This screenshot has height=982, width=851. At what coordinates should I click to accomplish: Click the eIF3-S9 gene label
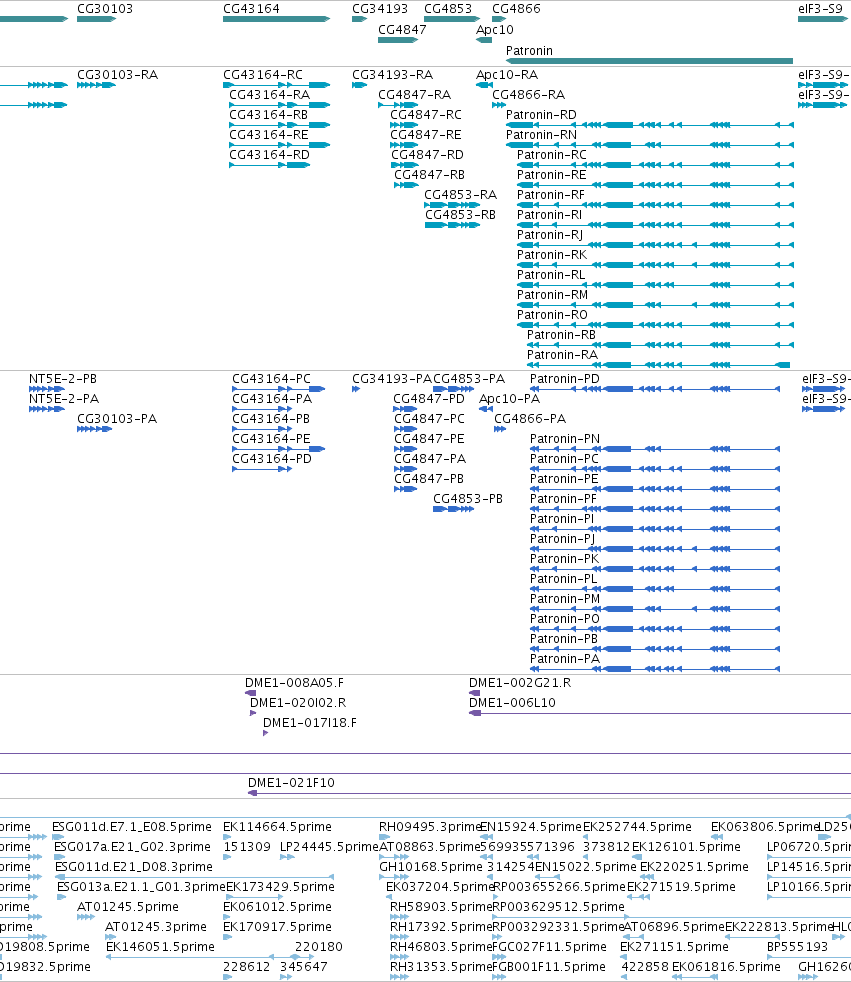820,9
